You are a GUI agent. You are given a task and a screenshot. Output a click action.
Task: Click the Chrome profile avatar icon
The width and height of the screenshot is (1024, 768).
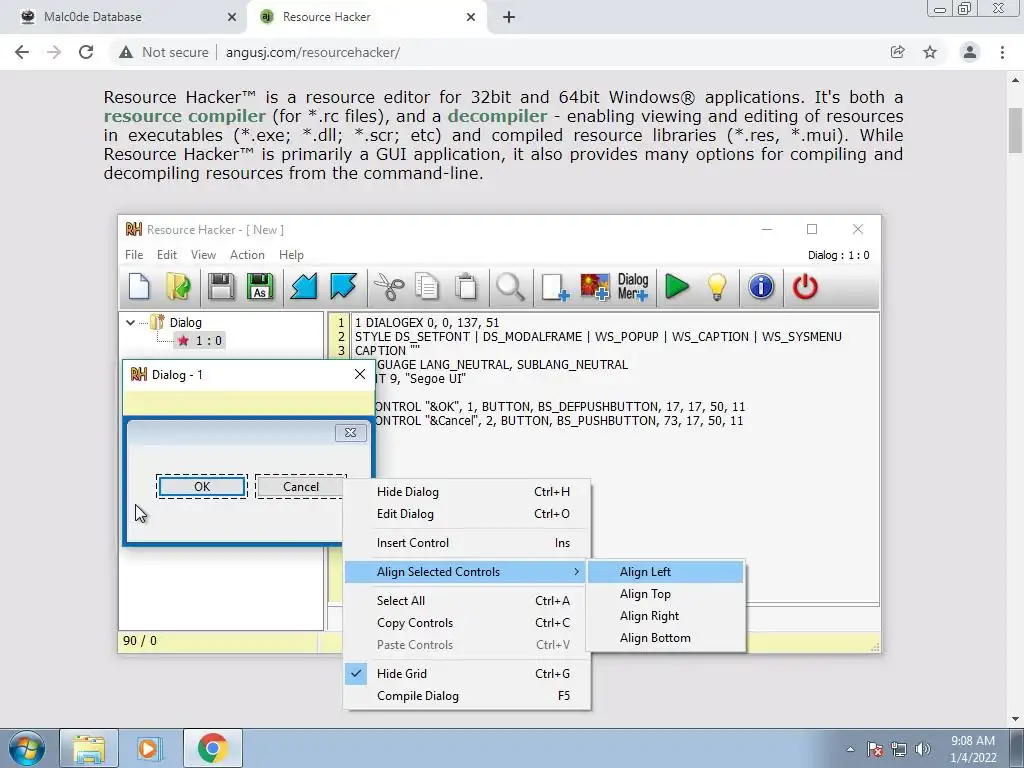970,52
